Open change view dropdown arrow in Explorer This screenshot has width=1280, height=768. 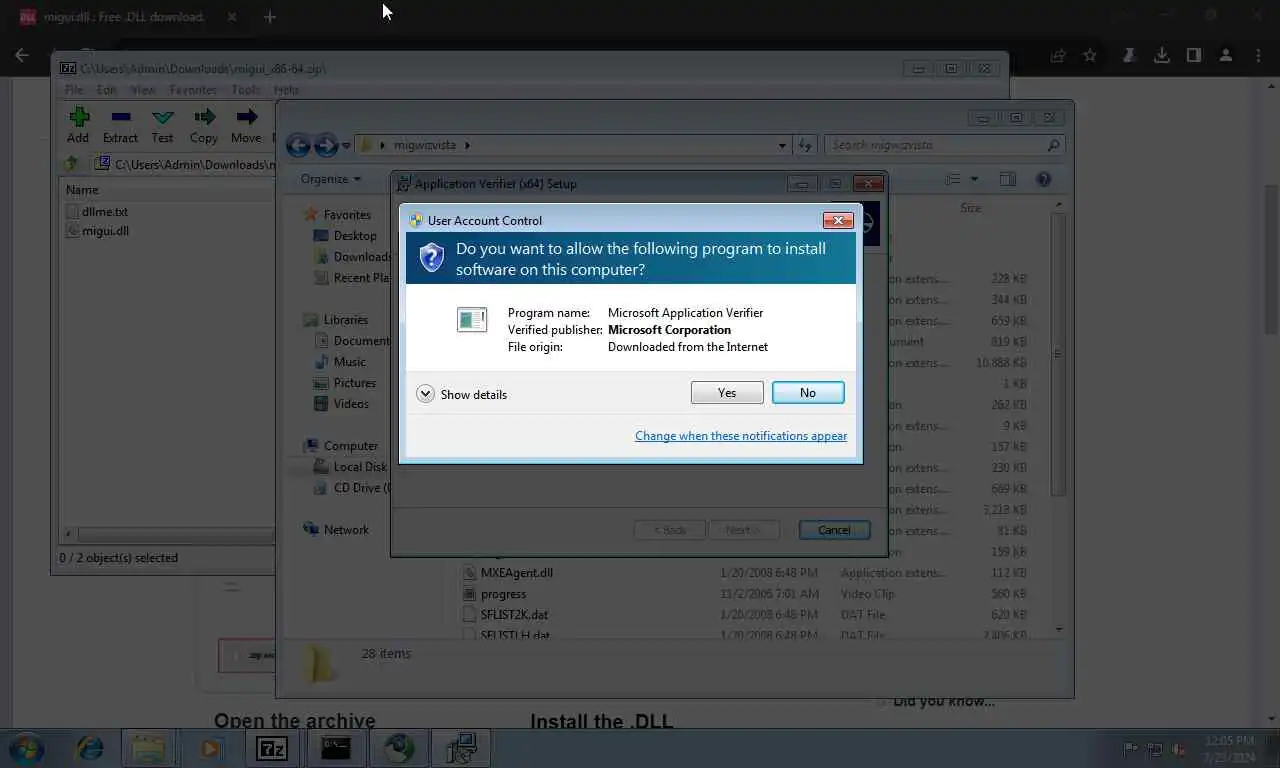[975, 179]
